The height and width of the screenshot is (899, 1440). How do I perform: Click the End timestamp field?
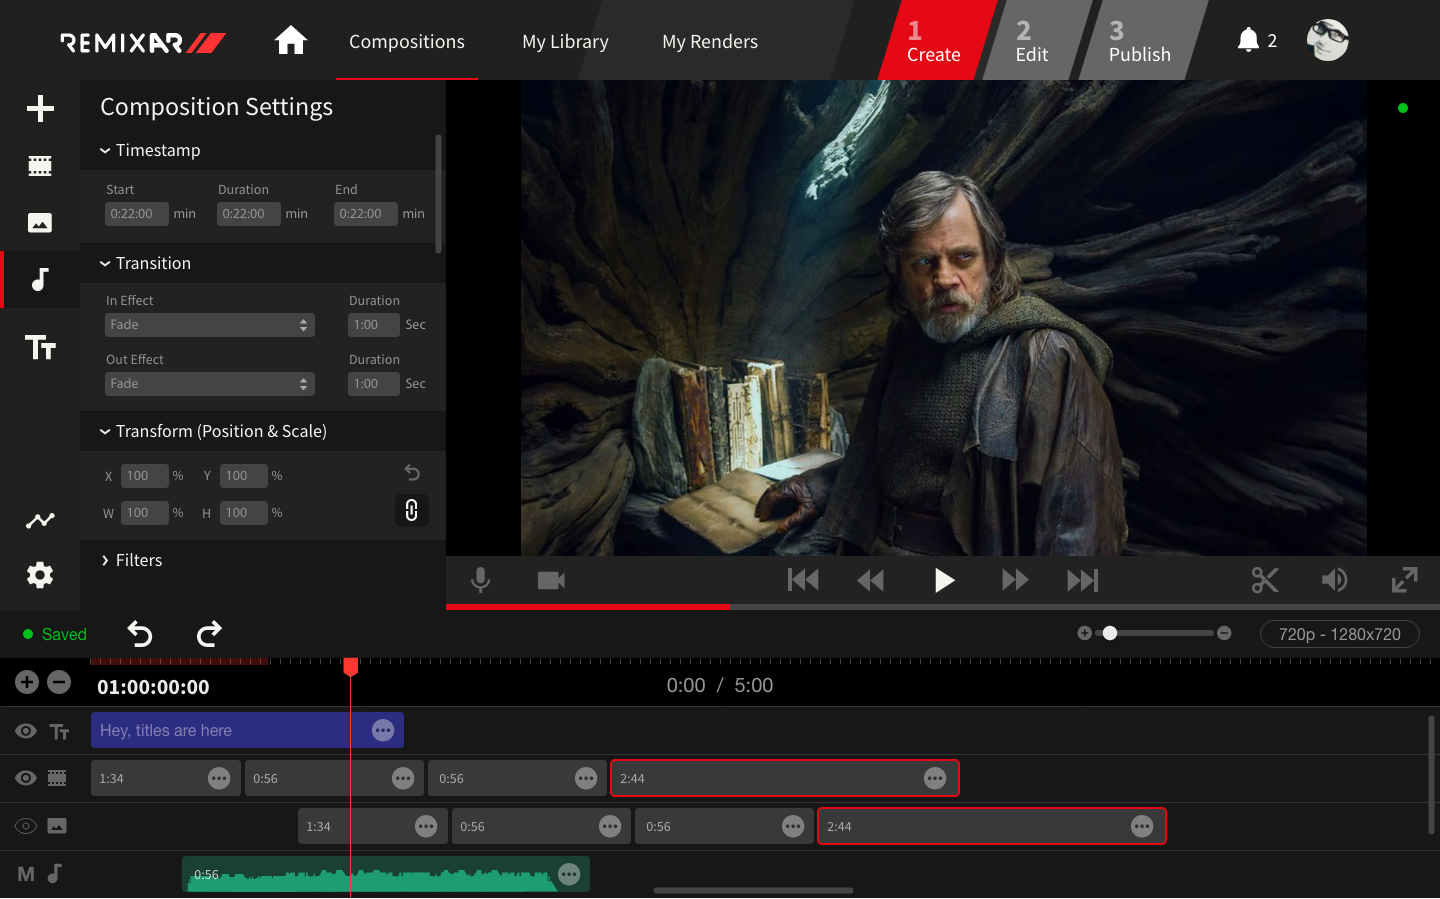click(365, 214)
